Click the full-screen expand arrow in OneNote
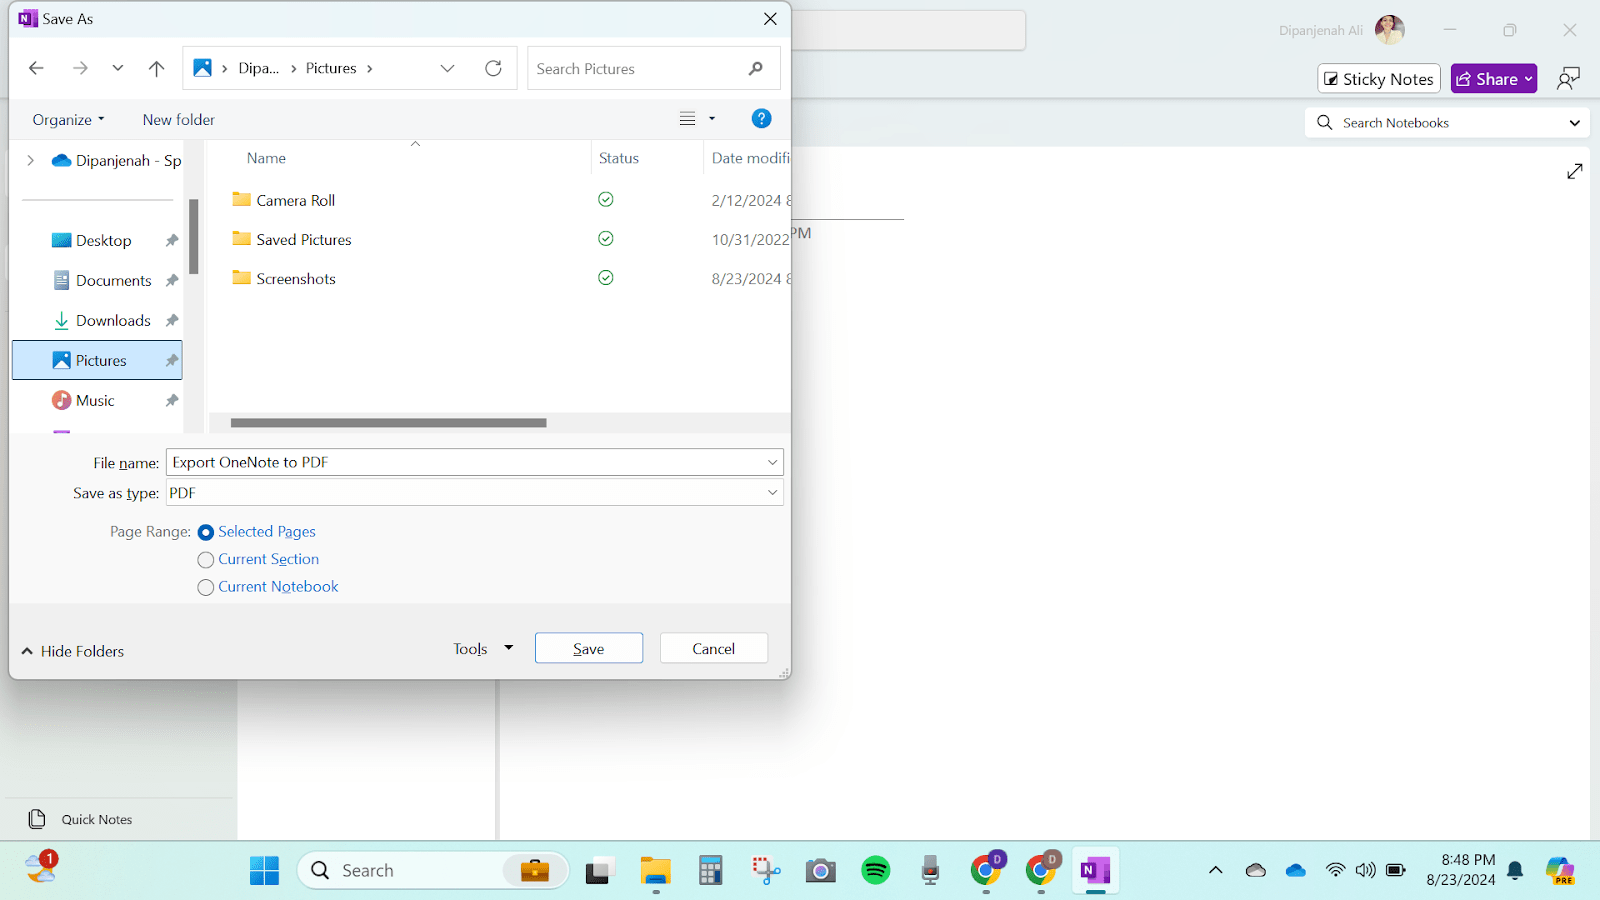Image resolution: width=1600 pixels, height=900 pixels. click(x=1575, y=170)
